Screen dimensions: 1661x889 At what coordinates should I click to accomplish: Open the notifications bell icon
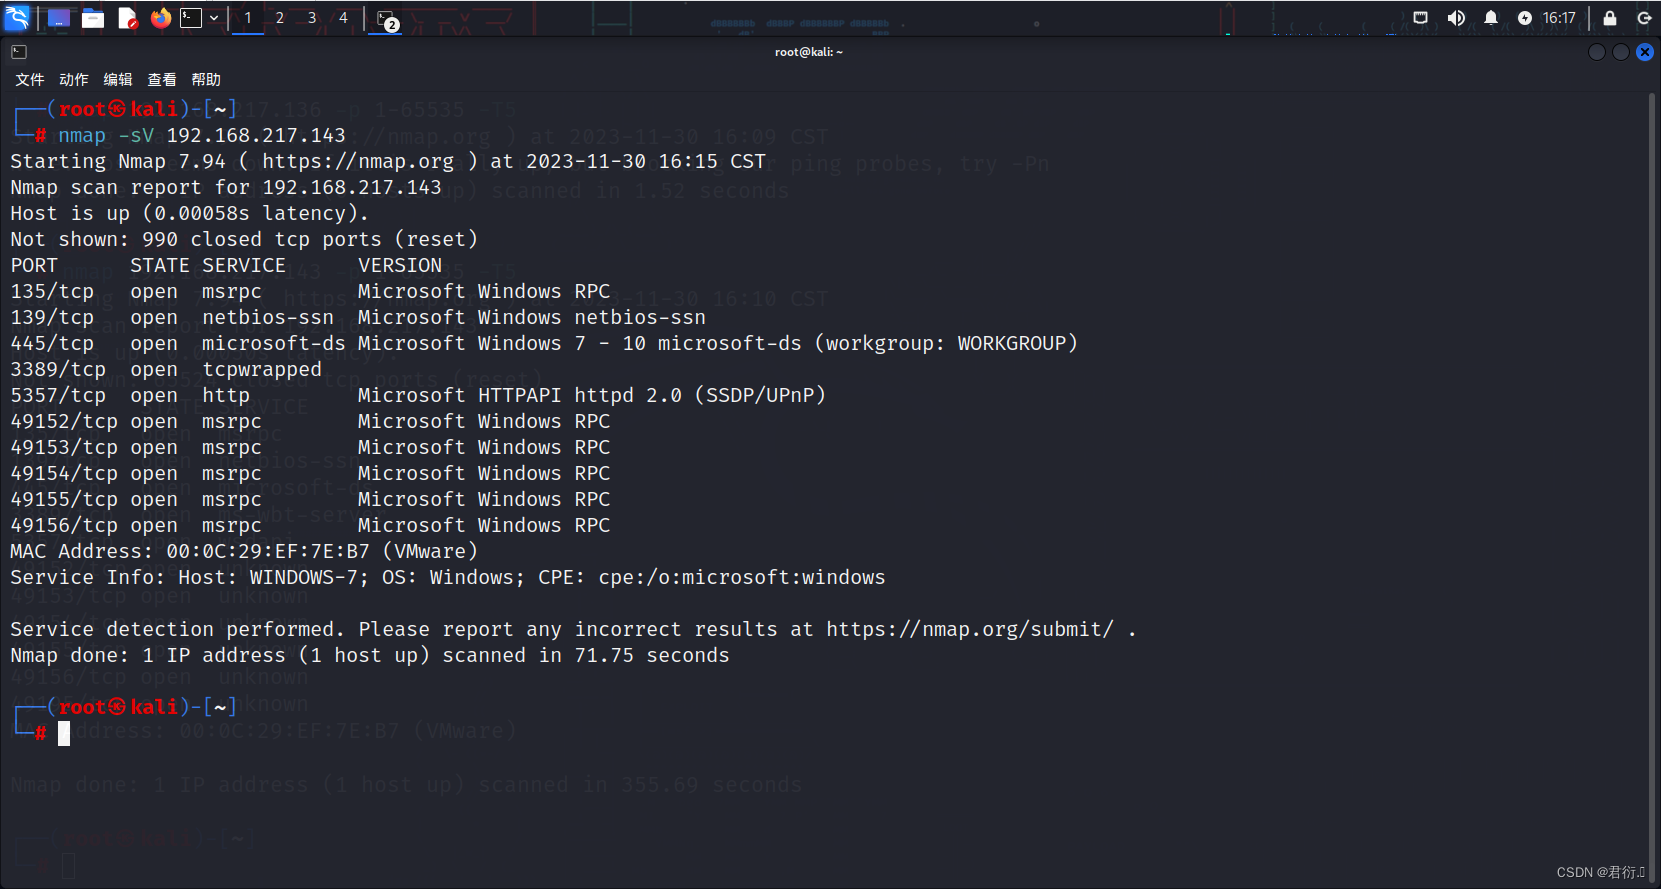coord(1491,18)
